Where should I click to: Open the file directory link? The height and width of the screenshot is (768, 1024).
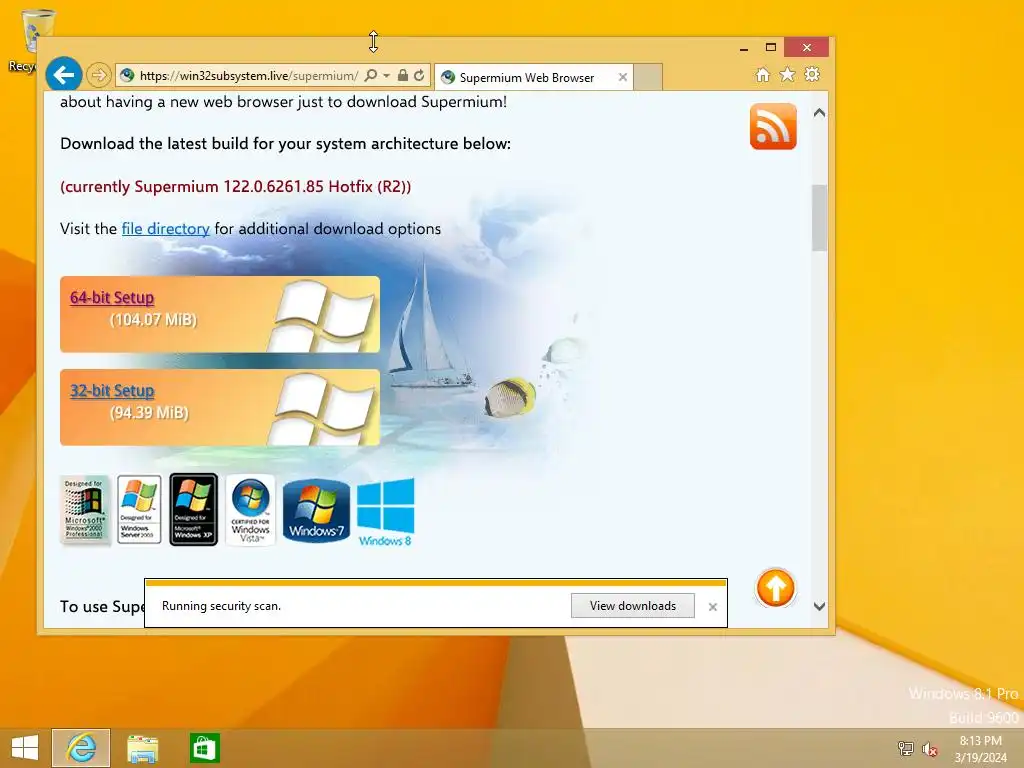(x=165, y=229)
